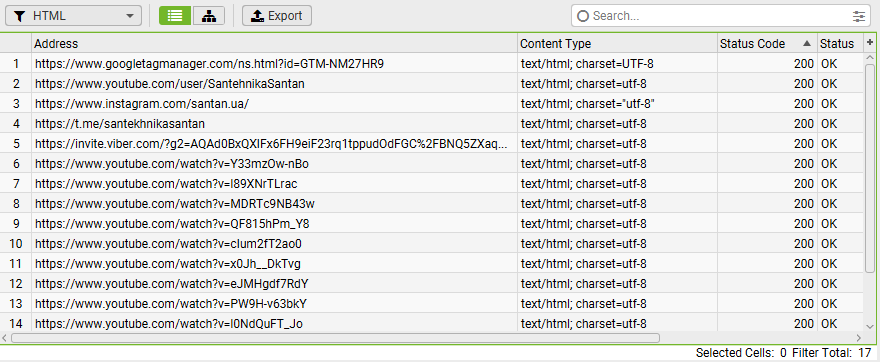Open search filter settings icon
The height and width of the screenshot is (362, 880).
coord(859,16)
